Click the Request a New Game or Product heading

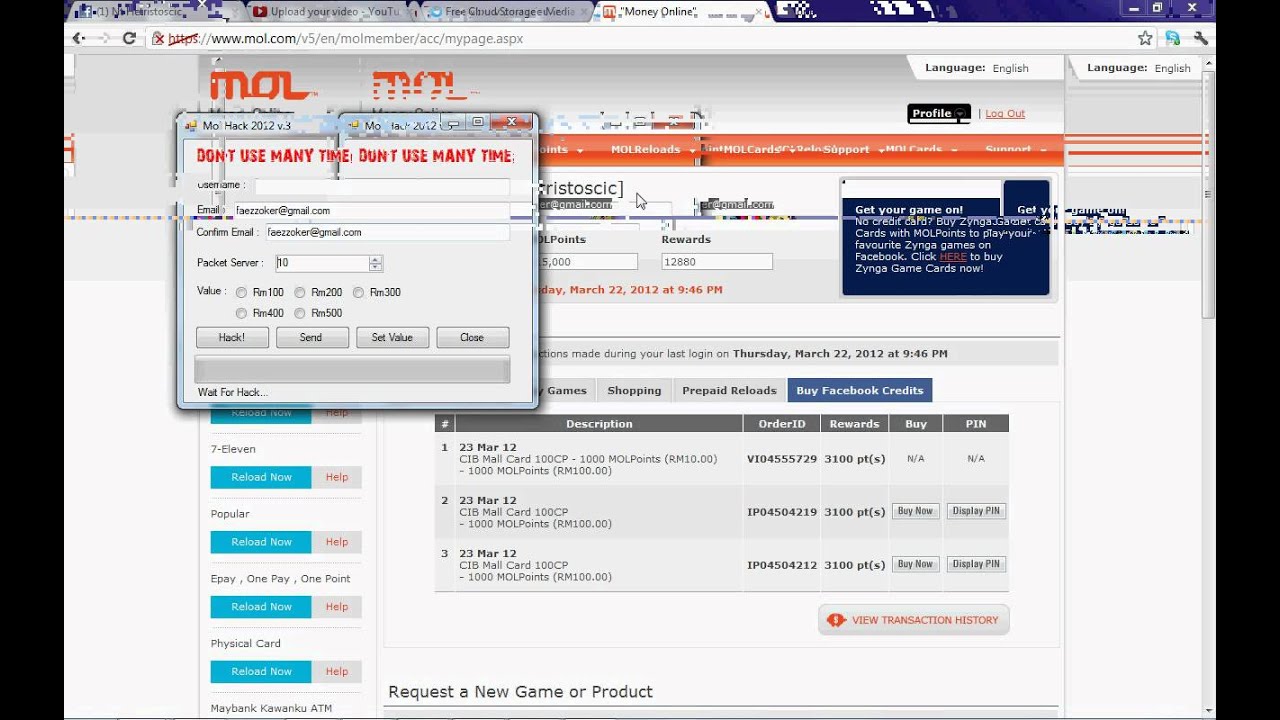click(520, 692)
